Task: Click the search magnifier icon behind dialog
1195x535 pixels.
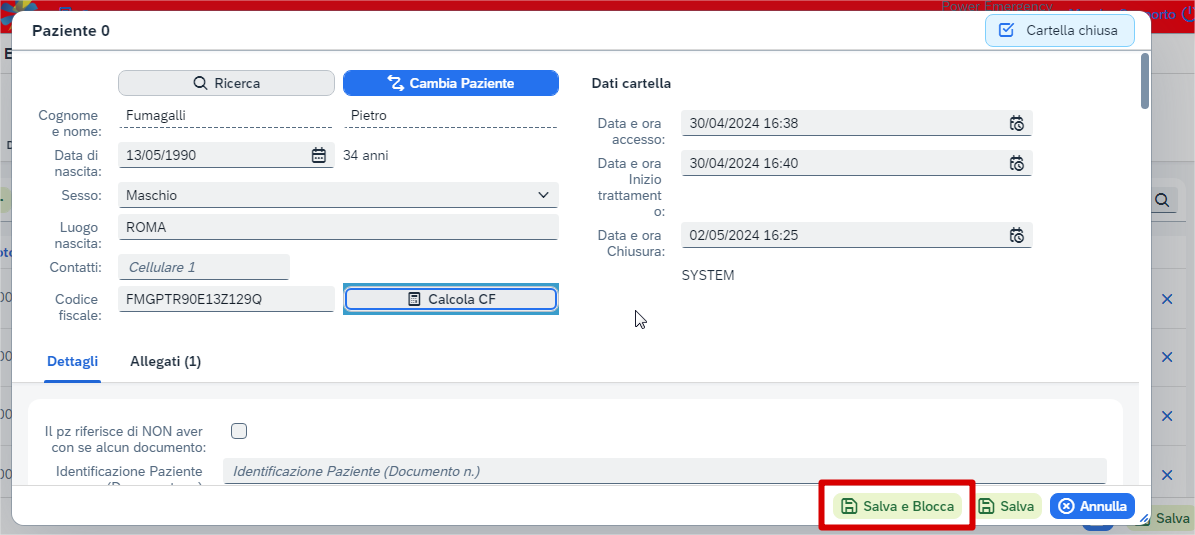Action: tap(1161, 200)
